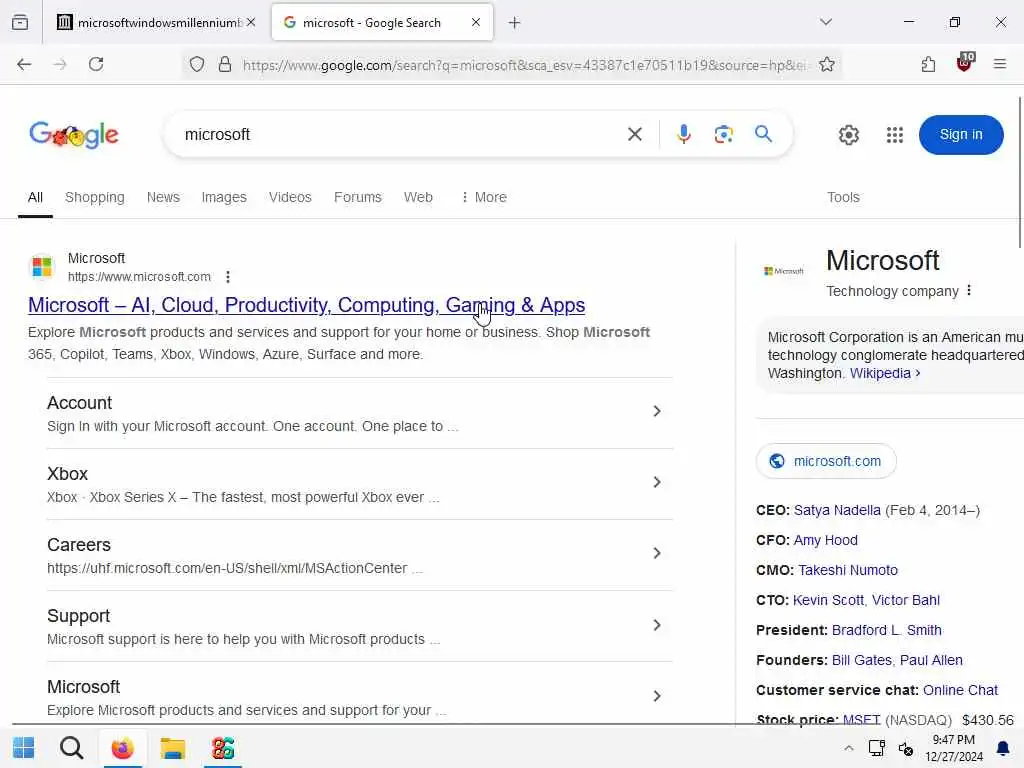Open the Account sitelink title
Image resolution: width=1024 pixels, height=768 pixels.
pyautogui.click(x=79, y=403)
